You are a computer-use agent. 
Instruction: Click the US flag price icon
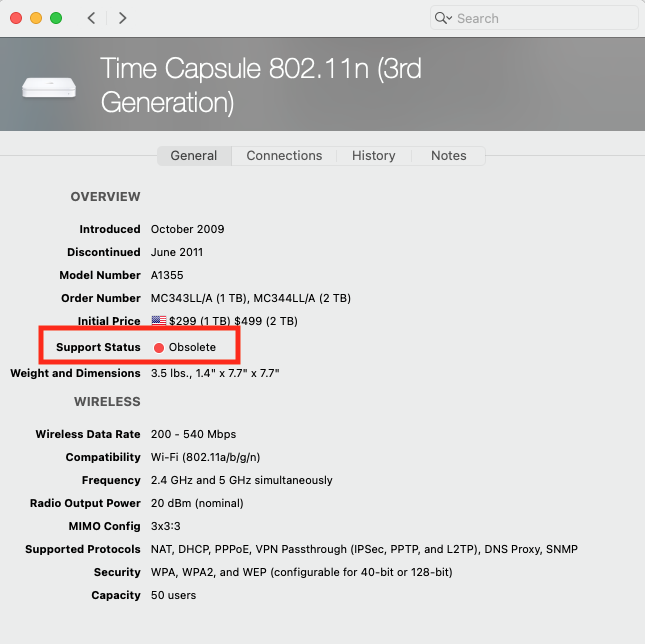point(159,320)
